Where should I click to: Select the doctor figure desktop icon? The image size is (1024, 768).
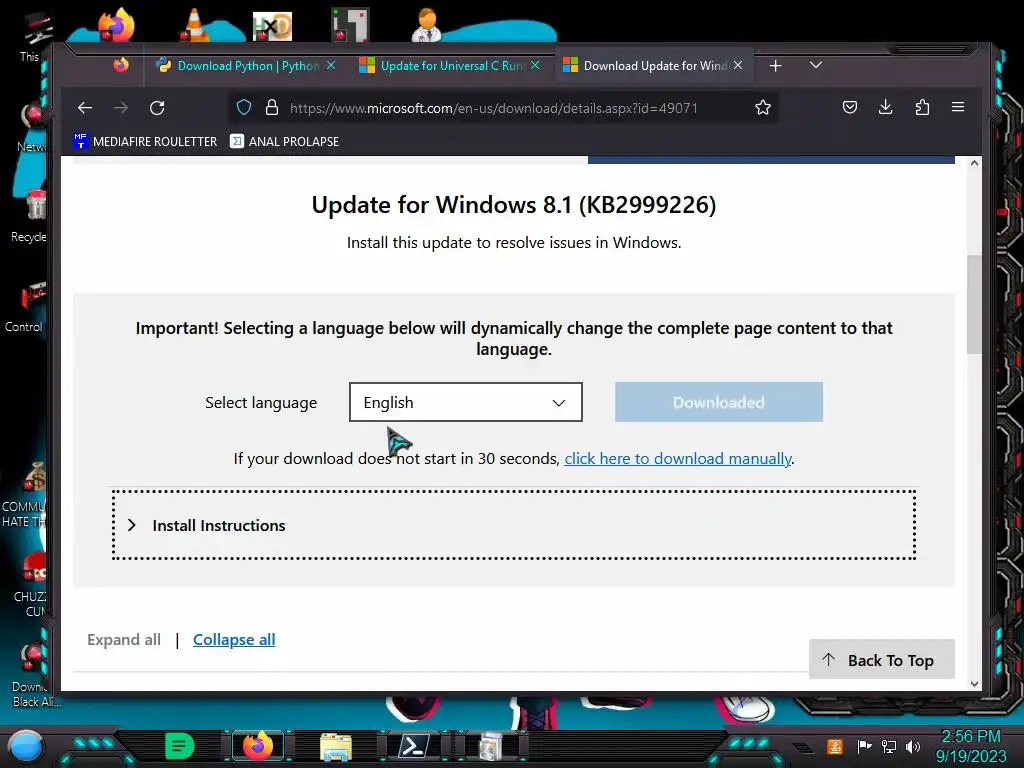(426, 25)
